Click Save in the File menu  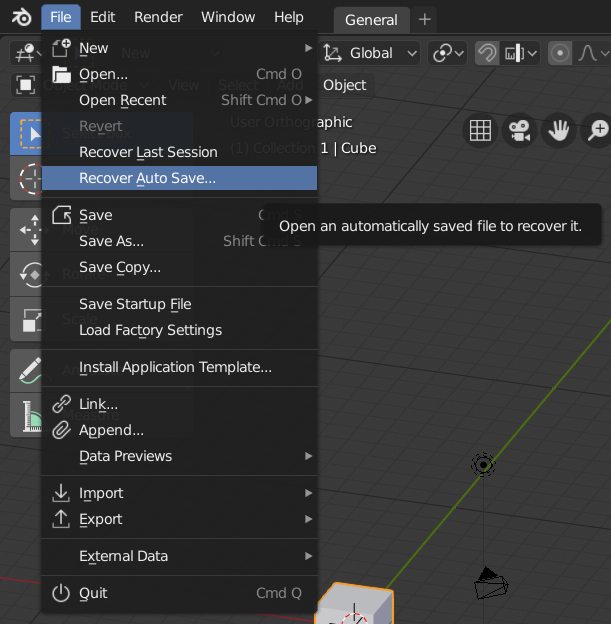[180, 215]
